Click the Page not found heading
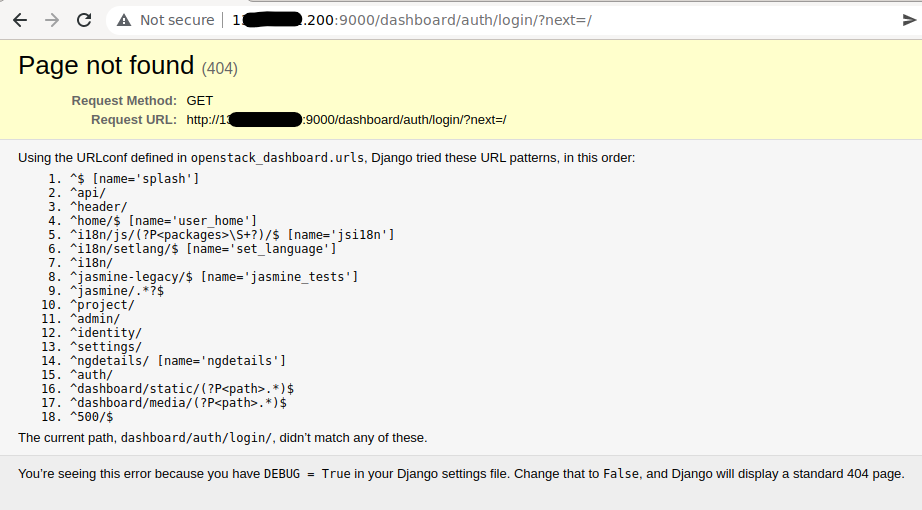The width and height of the screenshot is (922, 510). pos(106,66)
